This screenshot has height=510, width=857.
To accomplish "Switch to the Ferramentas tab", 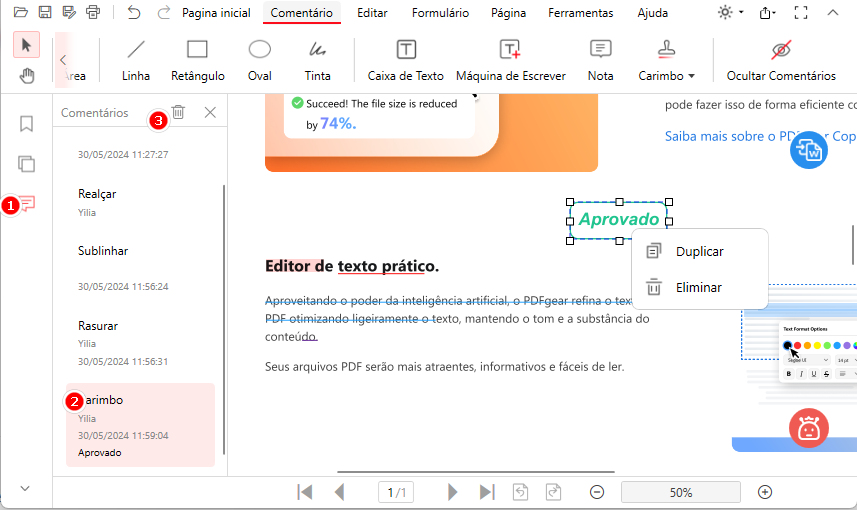I will click(580, 13).
